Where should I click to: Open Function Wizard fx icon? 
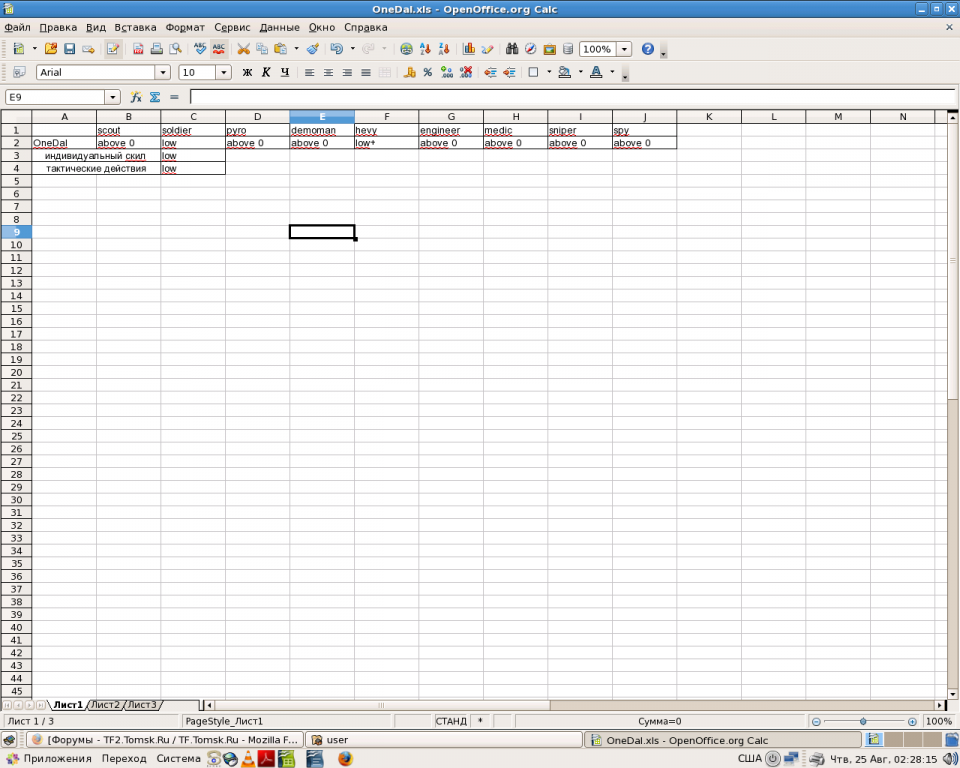coord(136,97)
